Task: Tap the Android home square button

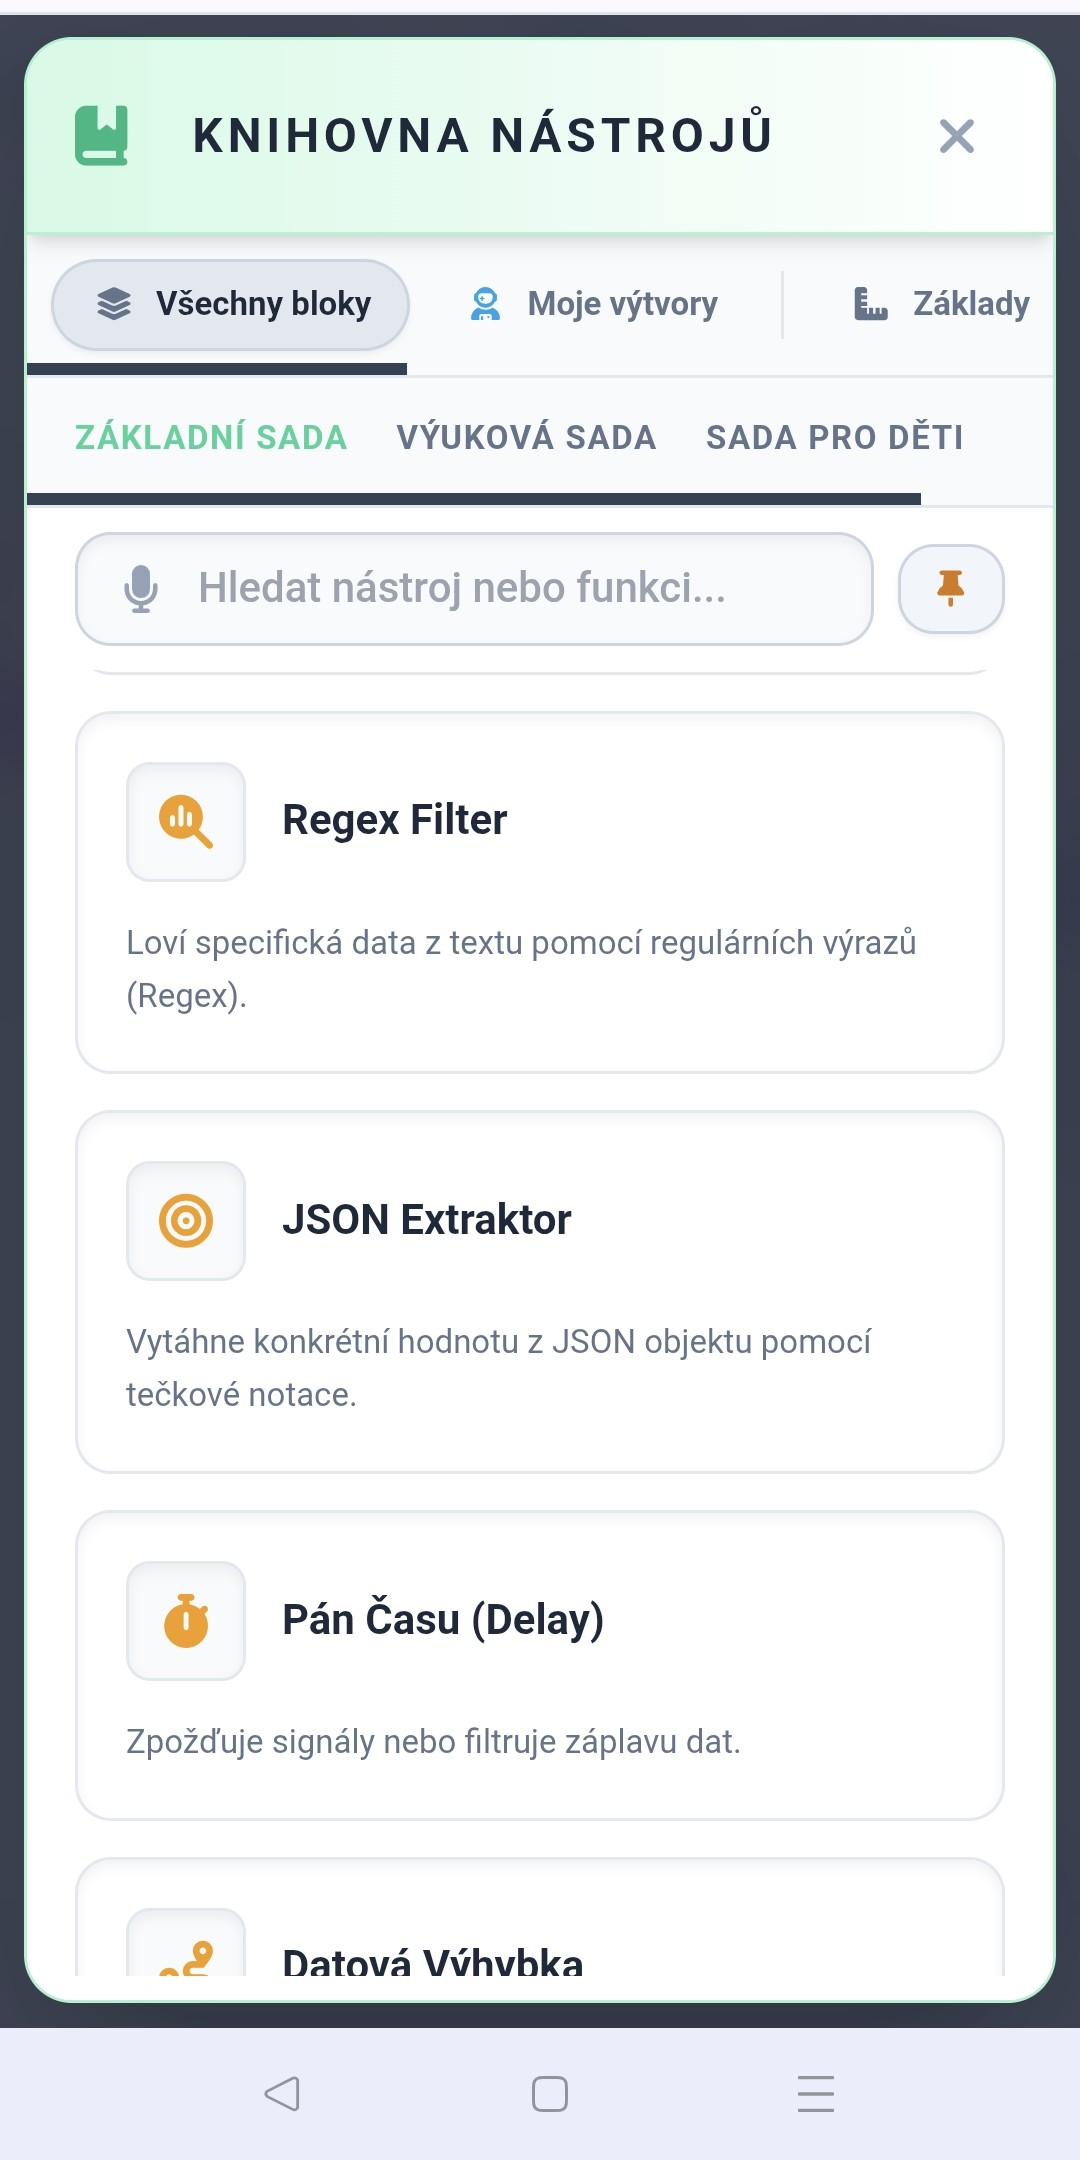Action: coord(550,2094)
